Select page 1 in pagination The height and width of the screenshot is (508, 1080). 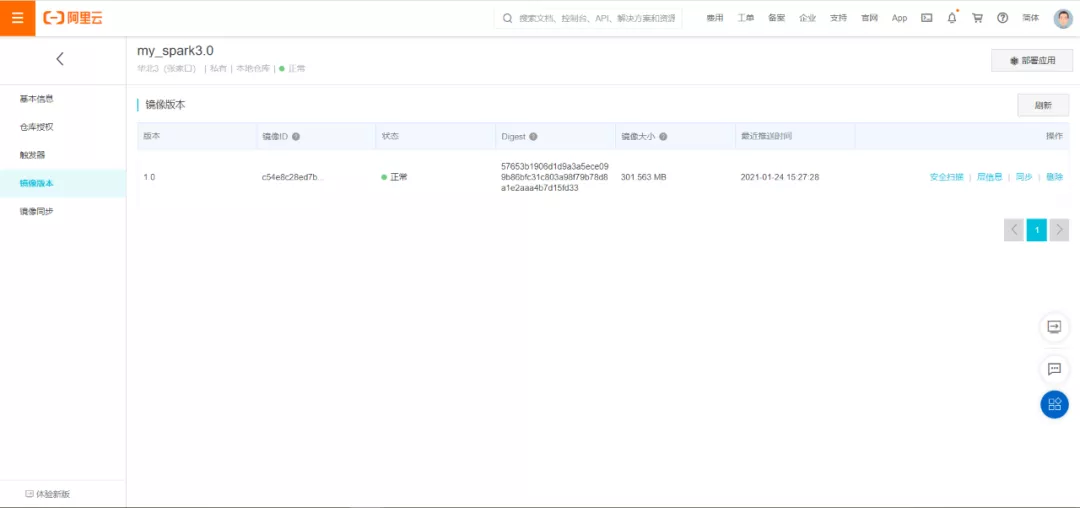(x=1037, y=230)
